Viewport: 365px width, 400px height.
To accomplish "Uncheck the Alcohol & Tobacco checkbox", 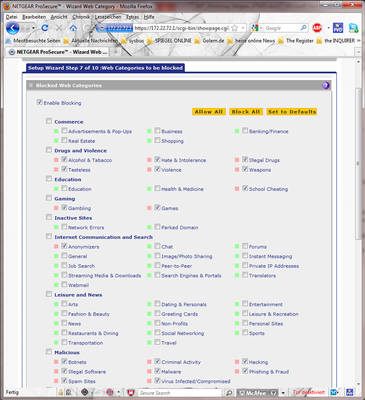I will coord(64,160).
